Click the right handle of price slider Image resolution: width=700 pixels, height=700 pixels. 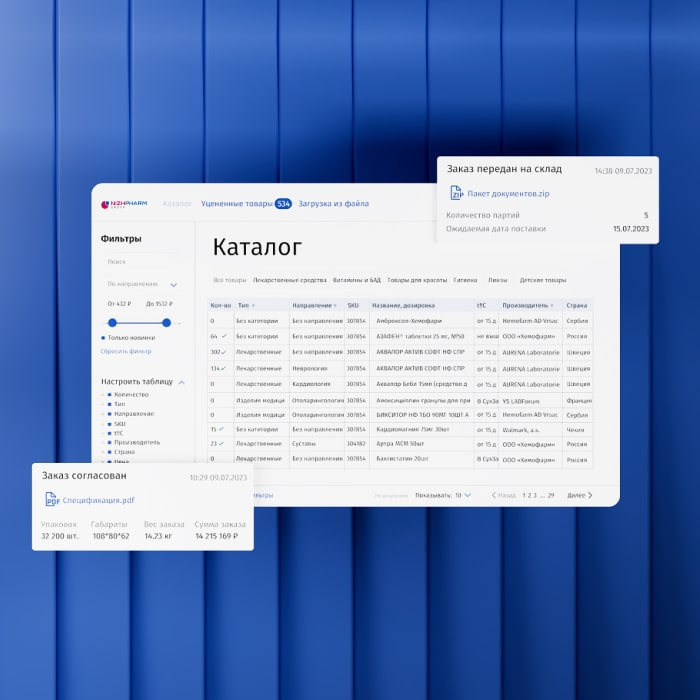166,322
